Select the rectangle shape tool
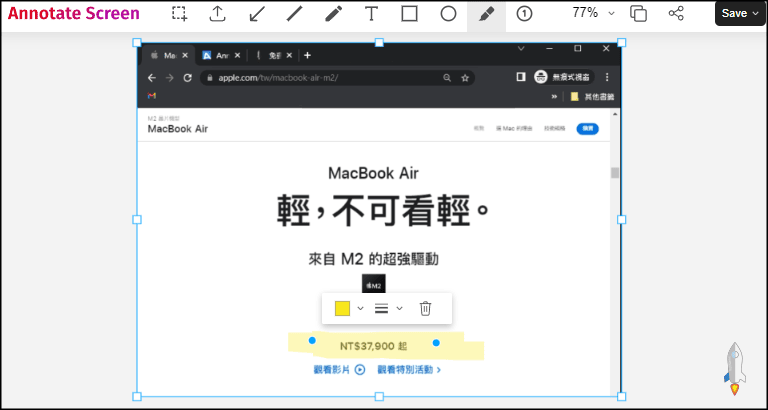Screen dimensions: 768x410 (x=409, y=14)
